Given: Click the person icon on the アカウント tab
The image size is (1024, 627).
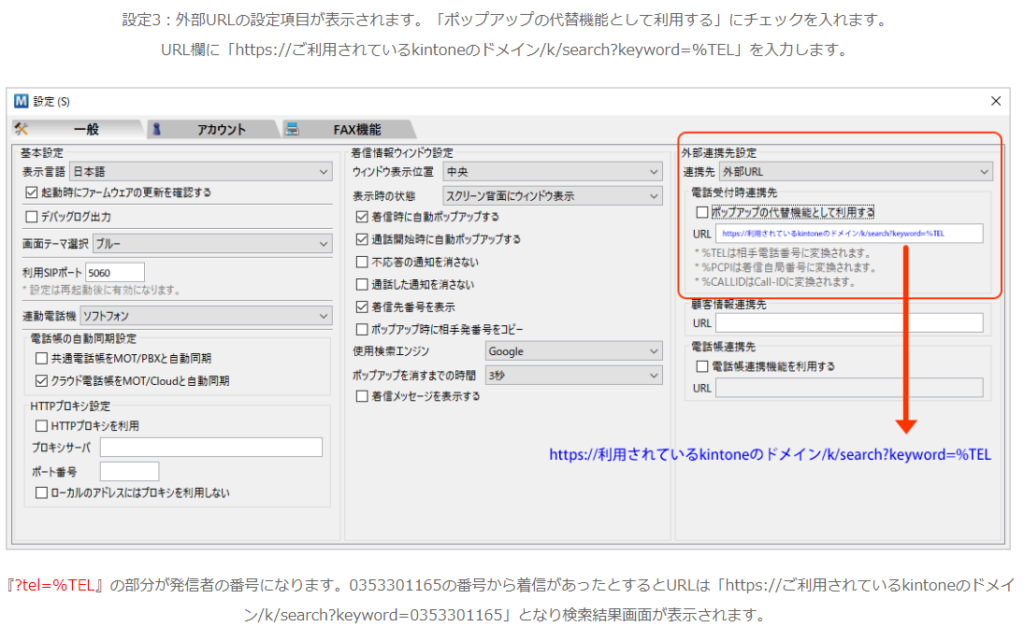Looking at the screenshot, I should (157, 129).
